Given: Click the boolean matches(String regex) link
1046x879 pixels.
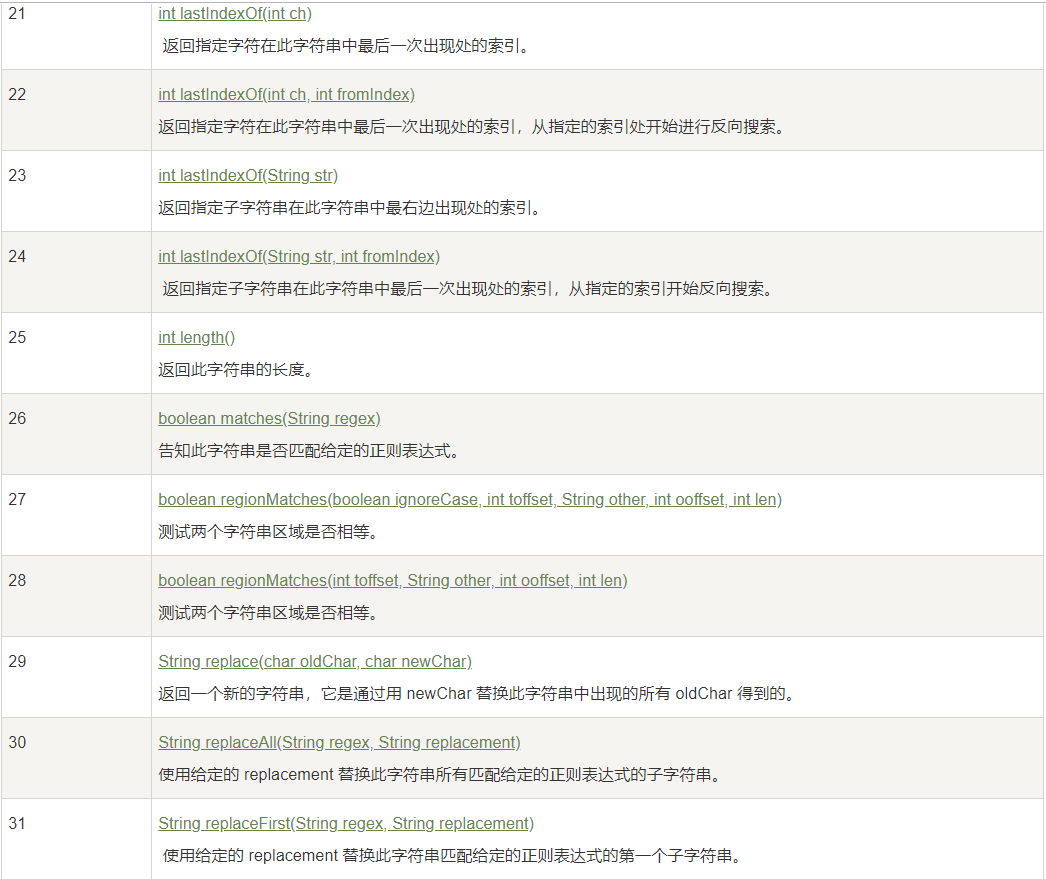Looking at the screenshot, I should click(269, 418).
